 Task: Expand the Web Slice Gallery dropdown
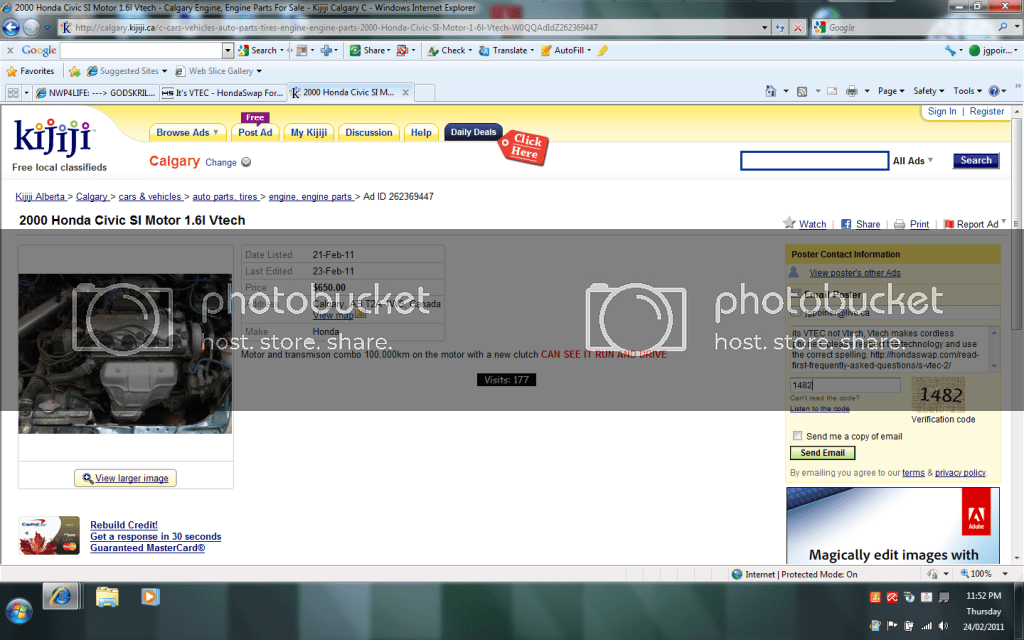(x=259, y=71)
